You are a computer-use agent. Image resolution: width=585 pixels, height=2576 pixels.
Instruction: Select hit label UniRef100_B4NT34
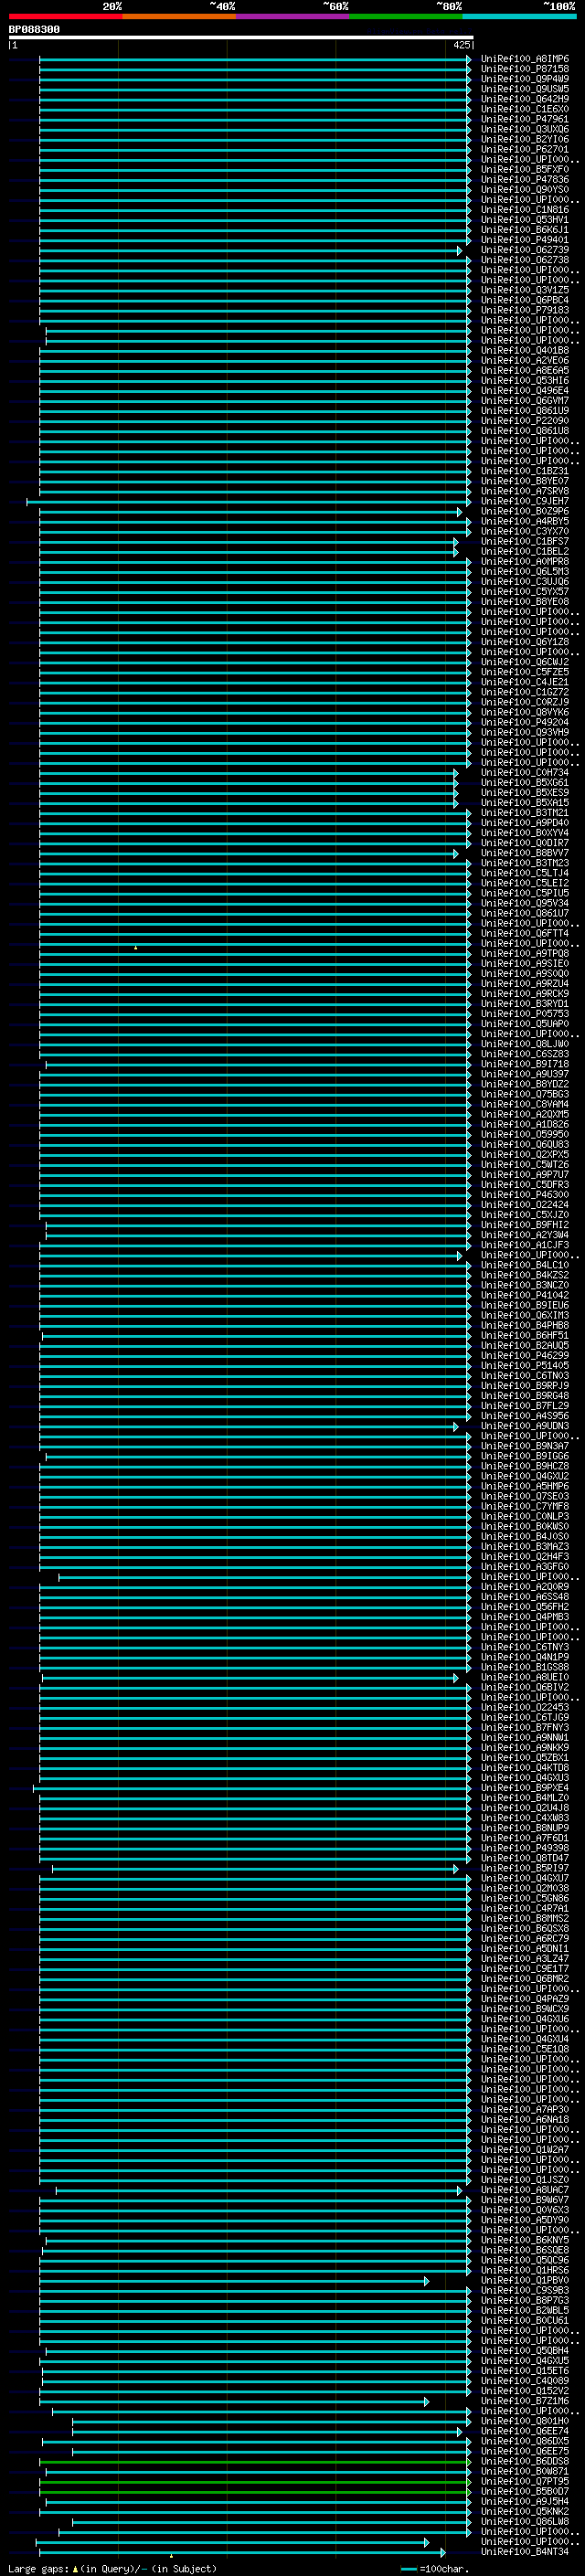coord(524,2552)
